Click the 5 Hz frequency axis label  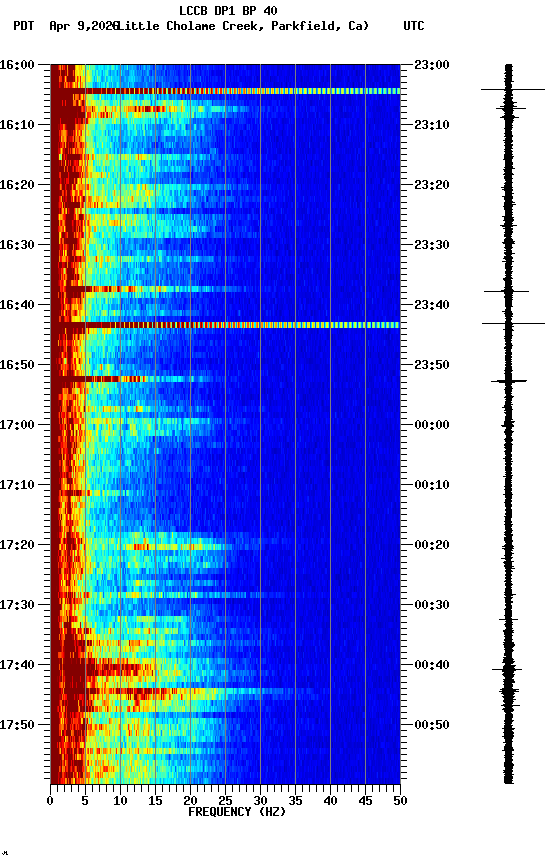(x=85, y=801)
